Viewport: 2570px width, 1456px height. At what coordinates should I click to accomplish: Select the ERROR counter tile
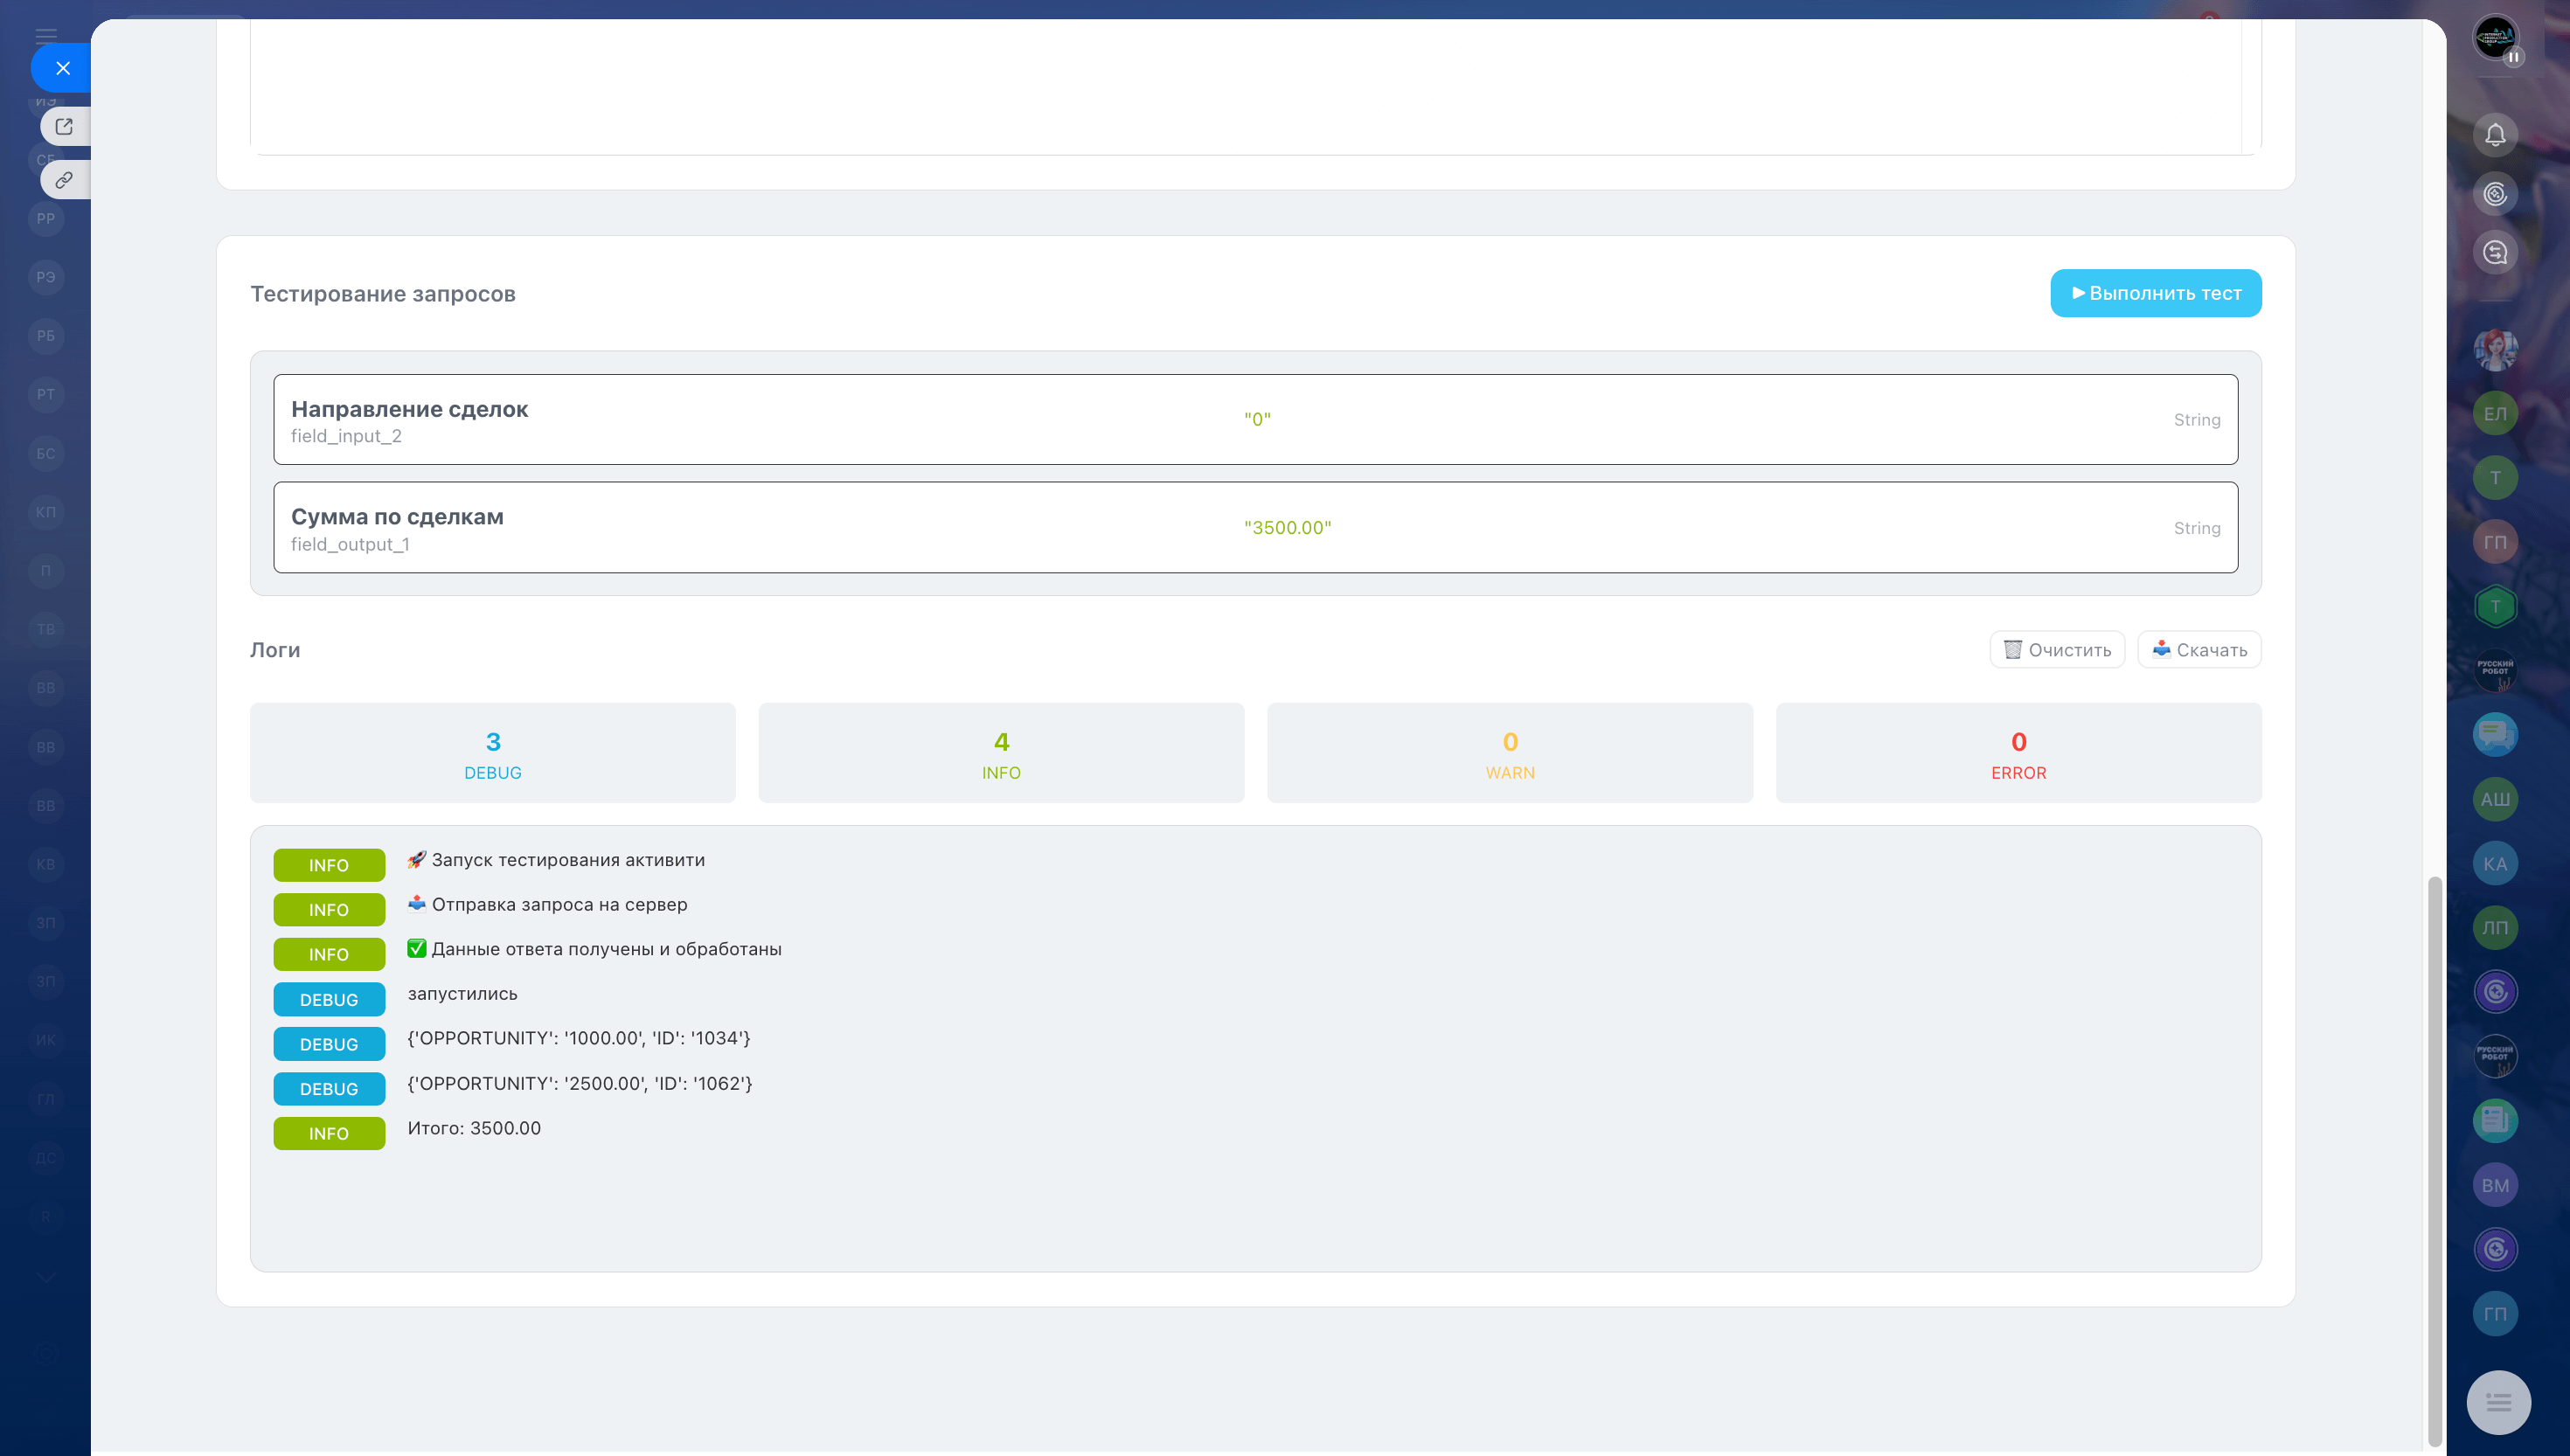[x=2018, y=753]
